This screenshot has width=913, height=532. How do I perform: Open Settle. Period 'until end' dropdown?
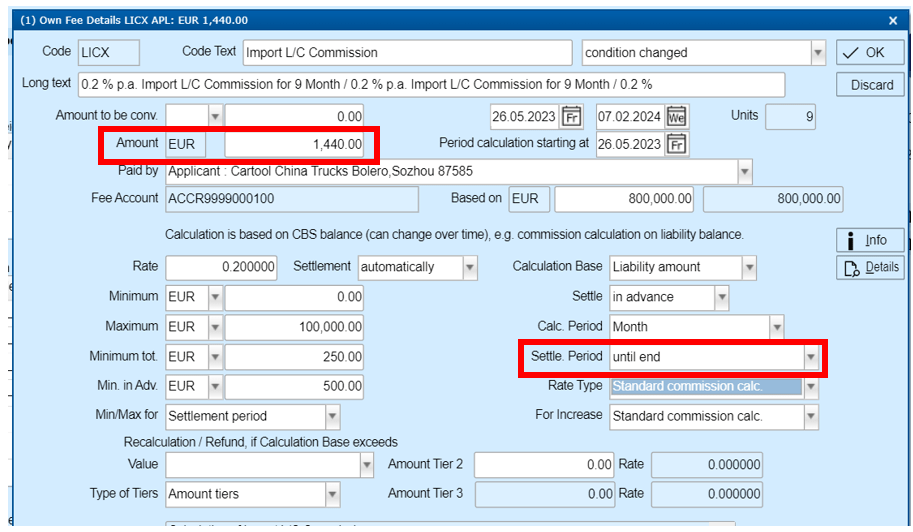(x=811, y=357)
